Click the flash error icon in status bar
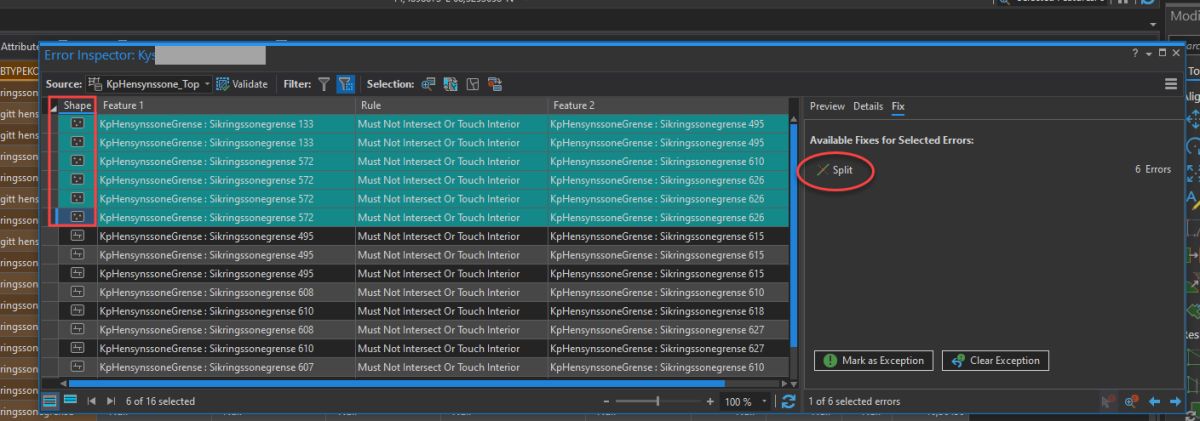Image resolution: width=1200 pixels, height=421 pixels. tap(1108, 401)
